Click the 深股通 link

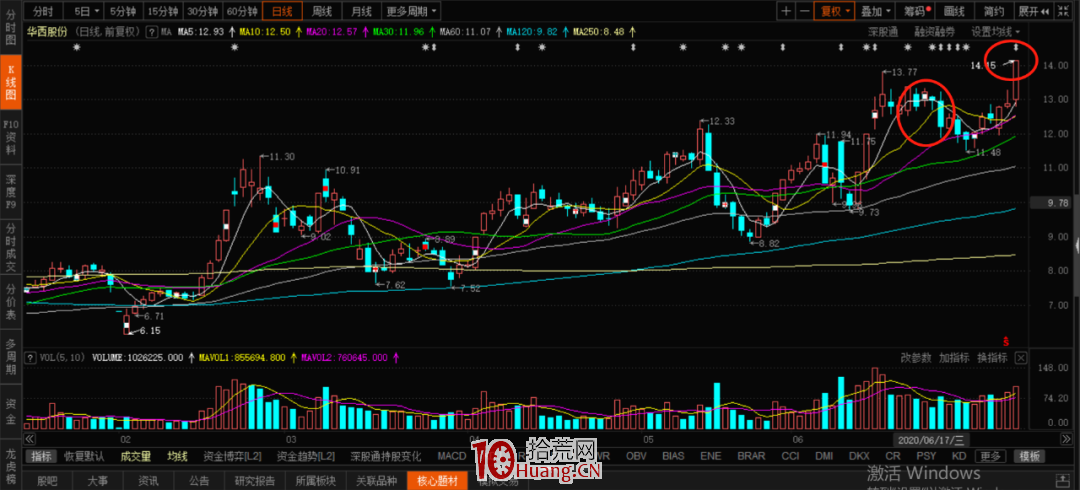coord(883,32)
